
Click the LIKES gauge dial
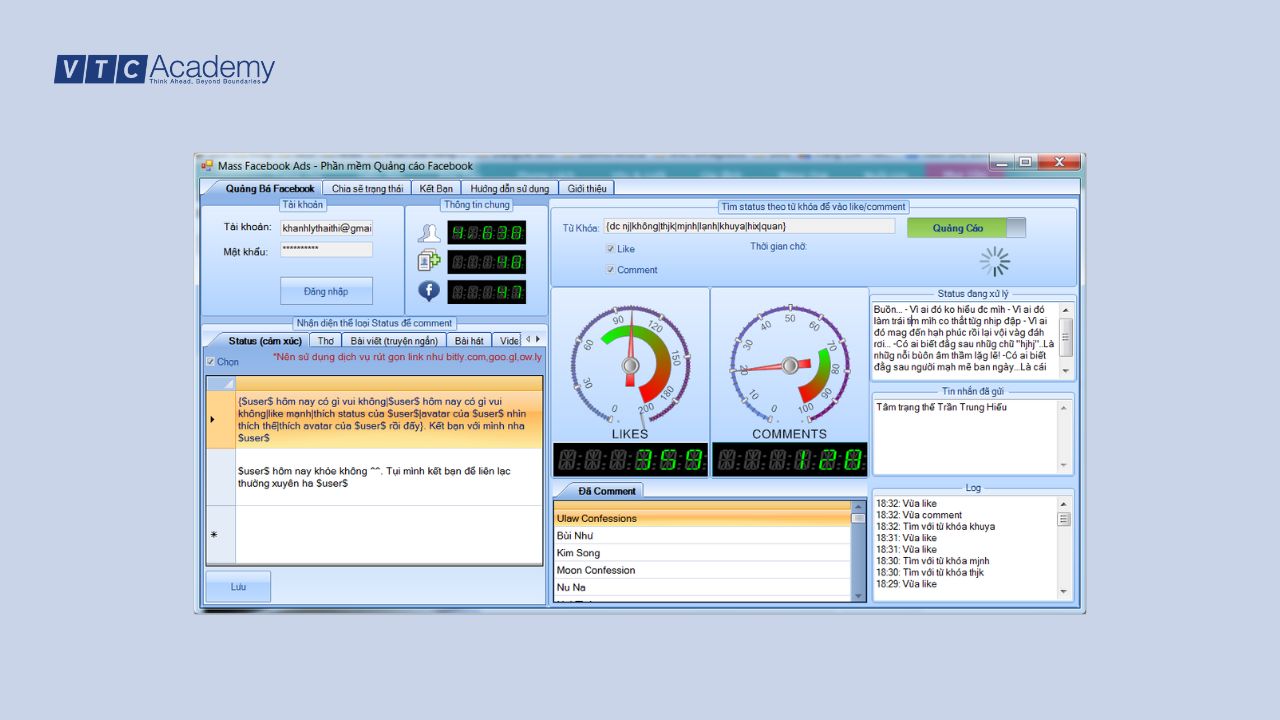pos(630,365)
